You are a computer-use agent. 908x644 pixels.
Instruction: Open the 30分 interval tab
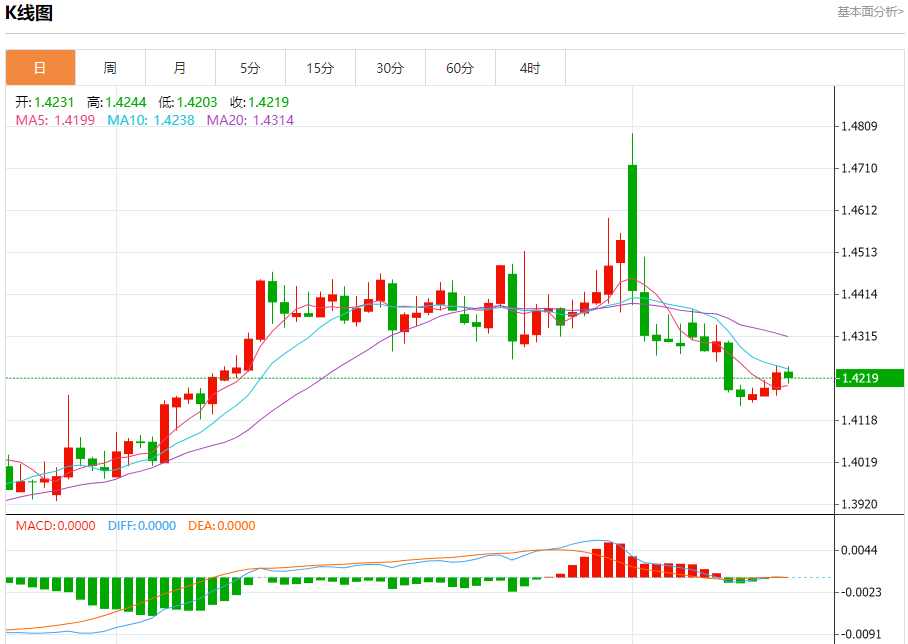(390, 68)
